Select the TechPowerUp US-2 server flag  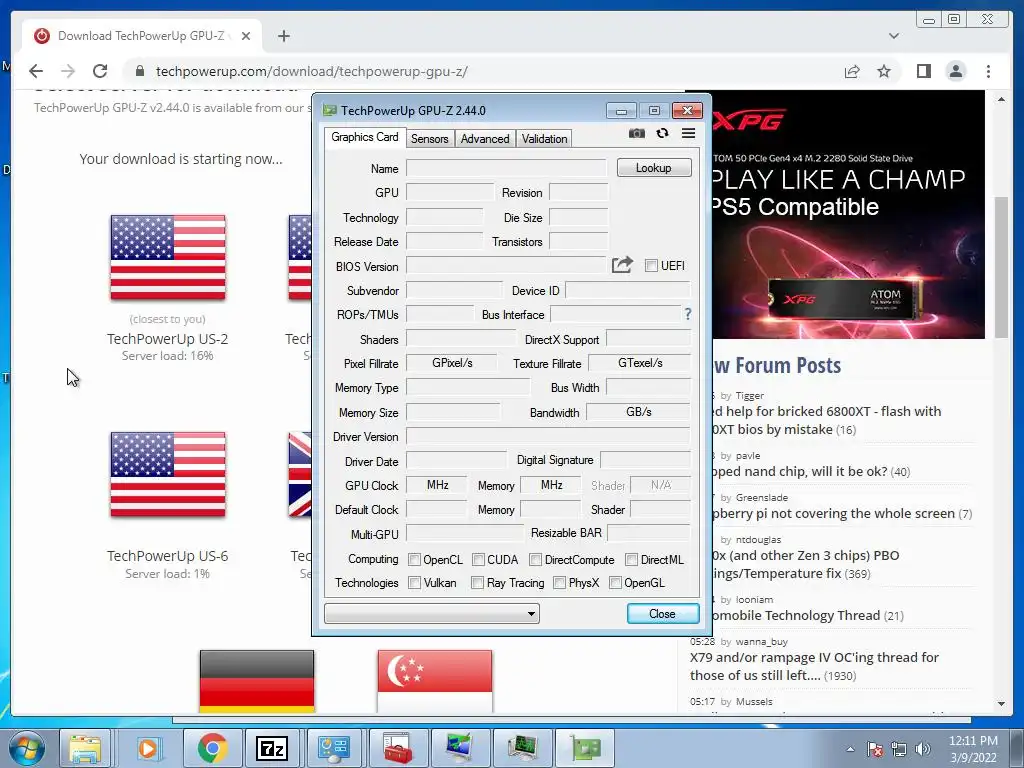pos(168,257)
